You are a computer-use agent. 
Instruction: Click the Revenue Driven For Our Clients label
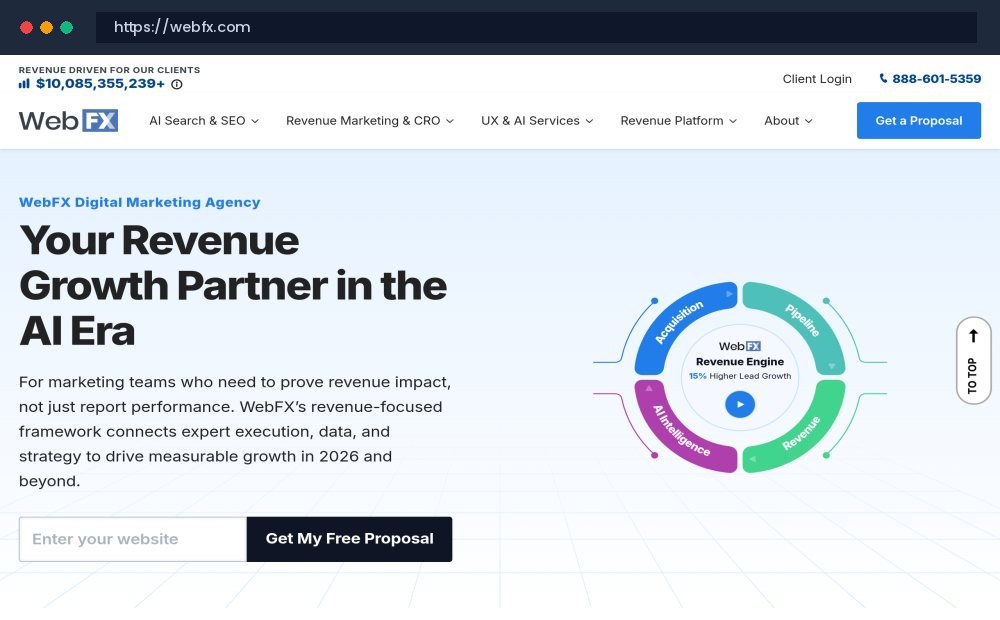coord(109,70)
